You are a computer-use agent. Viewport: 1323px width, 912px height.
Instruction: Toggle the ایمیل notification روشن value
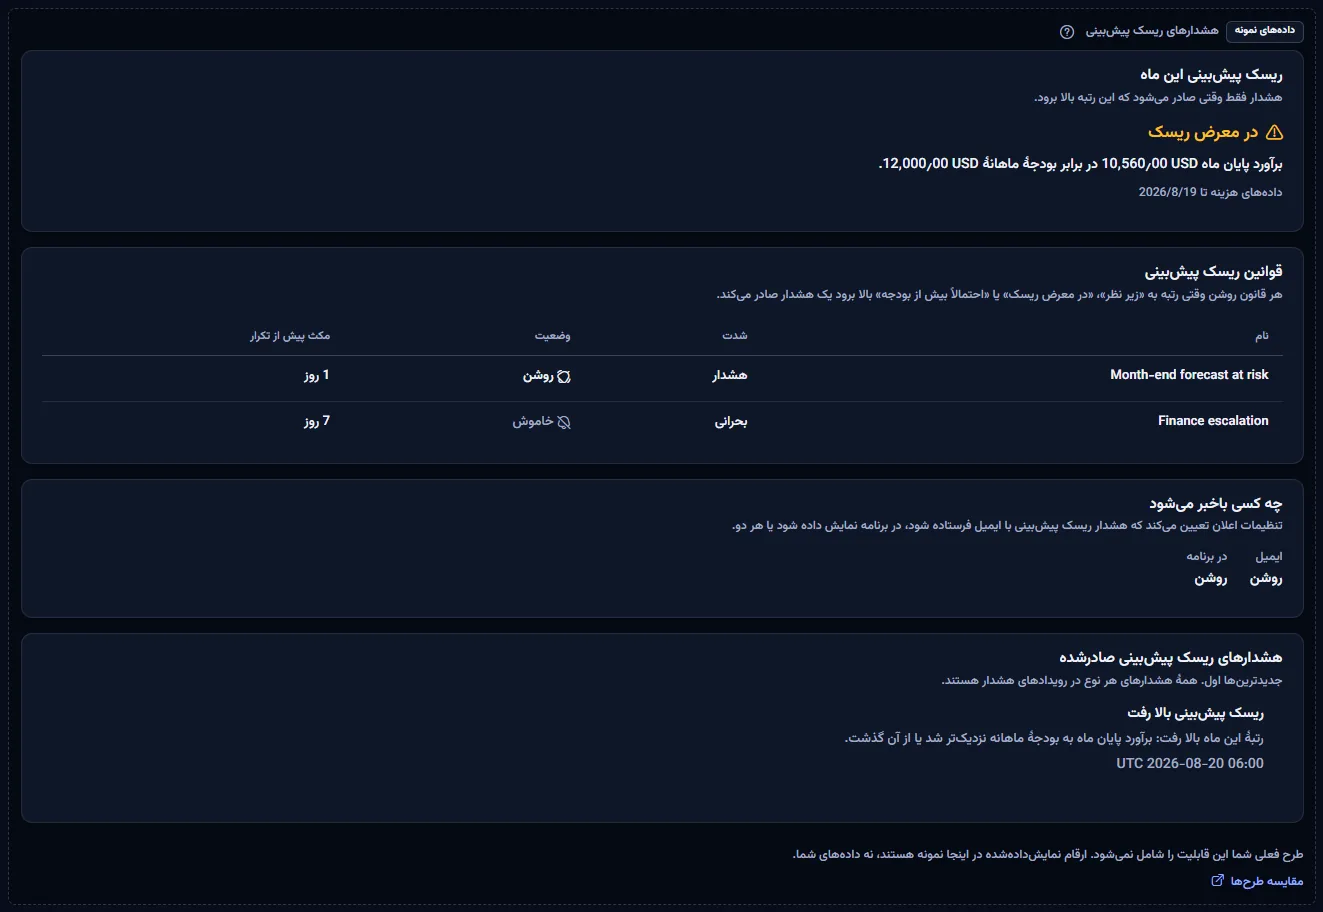click(1266, 579)
